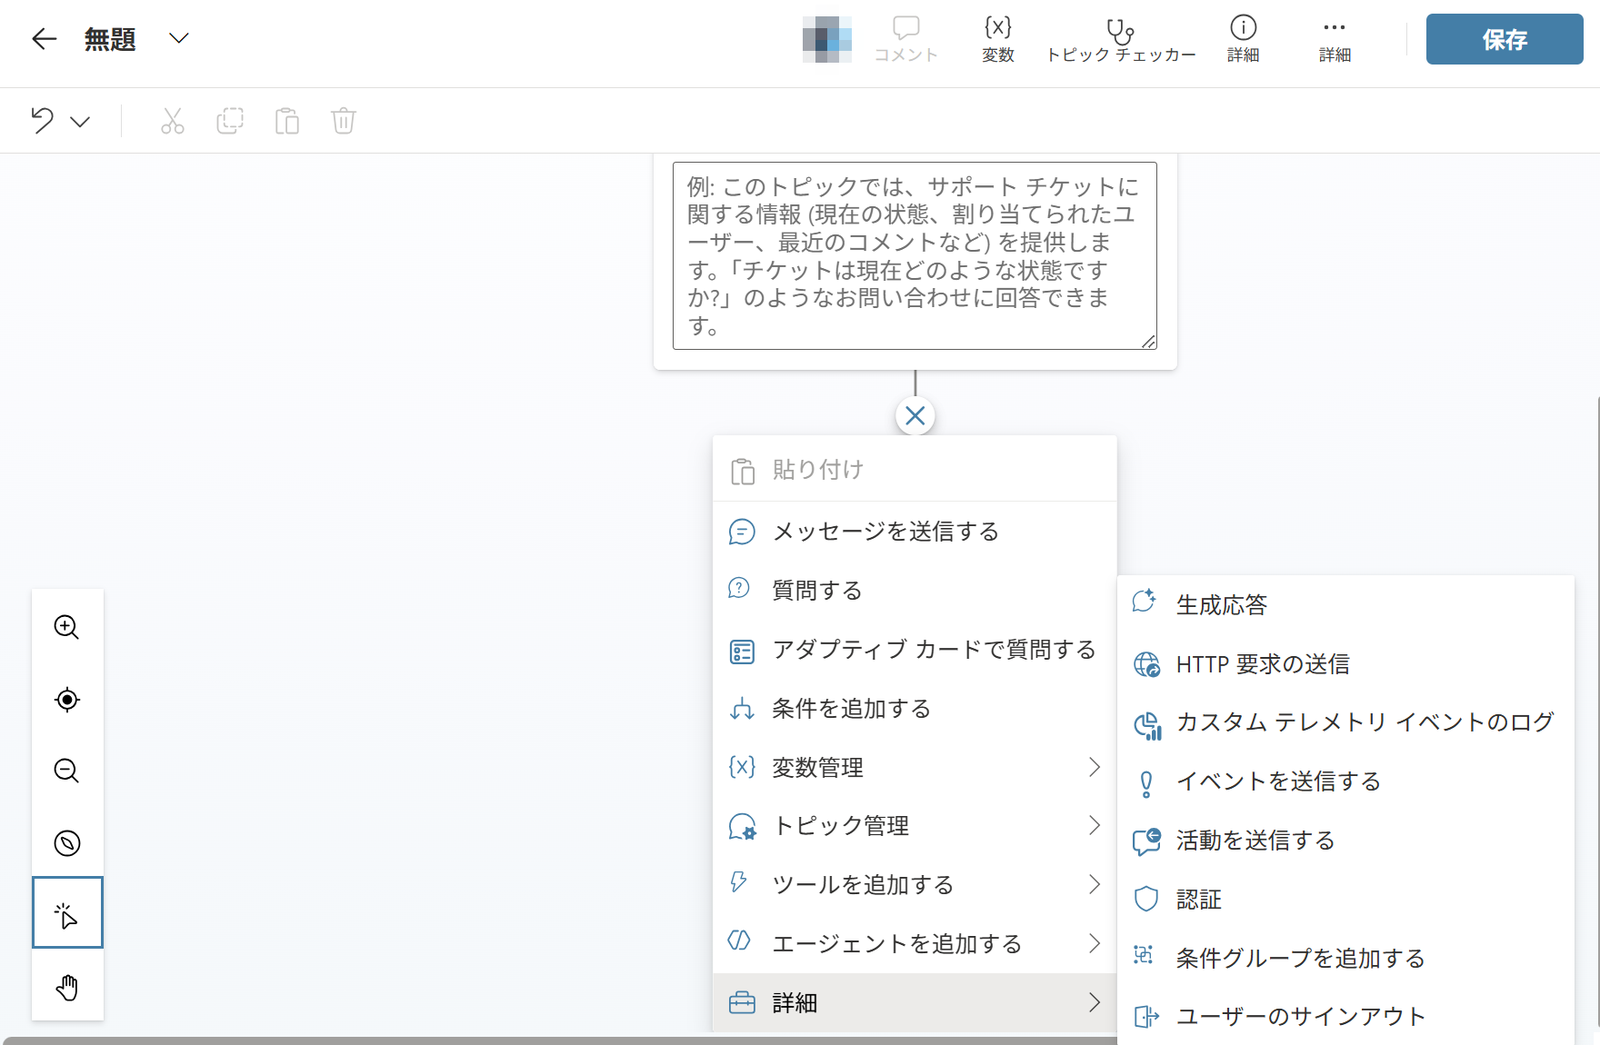Select イベントを送信する
Image resolution: width=1600 pixels, height=1045 pixels.
tap(1346, 782)
